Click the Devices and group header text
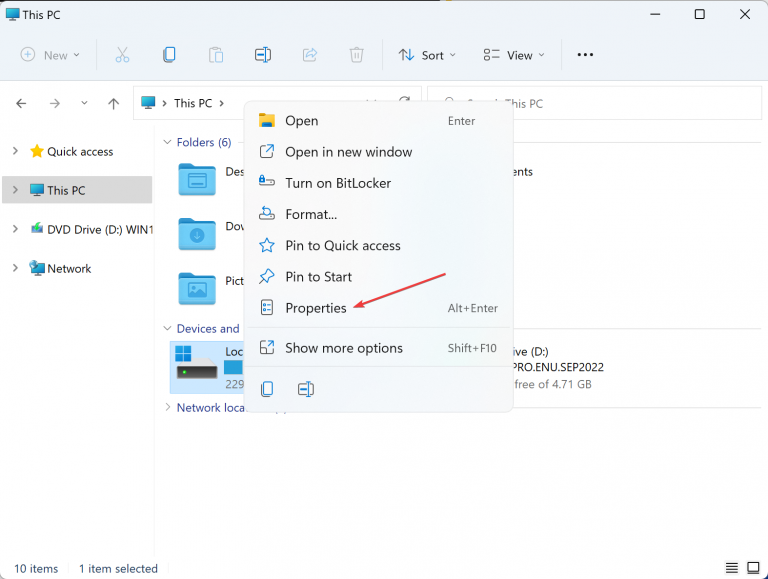Screen dimensions: 768x579 [208, 329]
